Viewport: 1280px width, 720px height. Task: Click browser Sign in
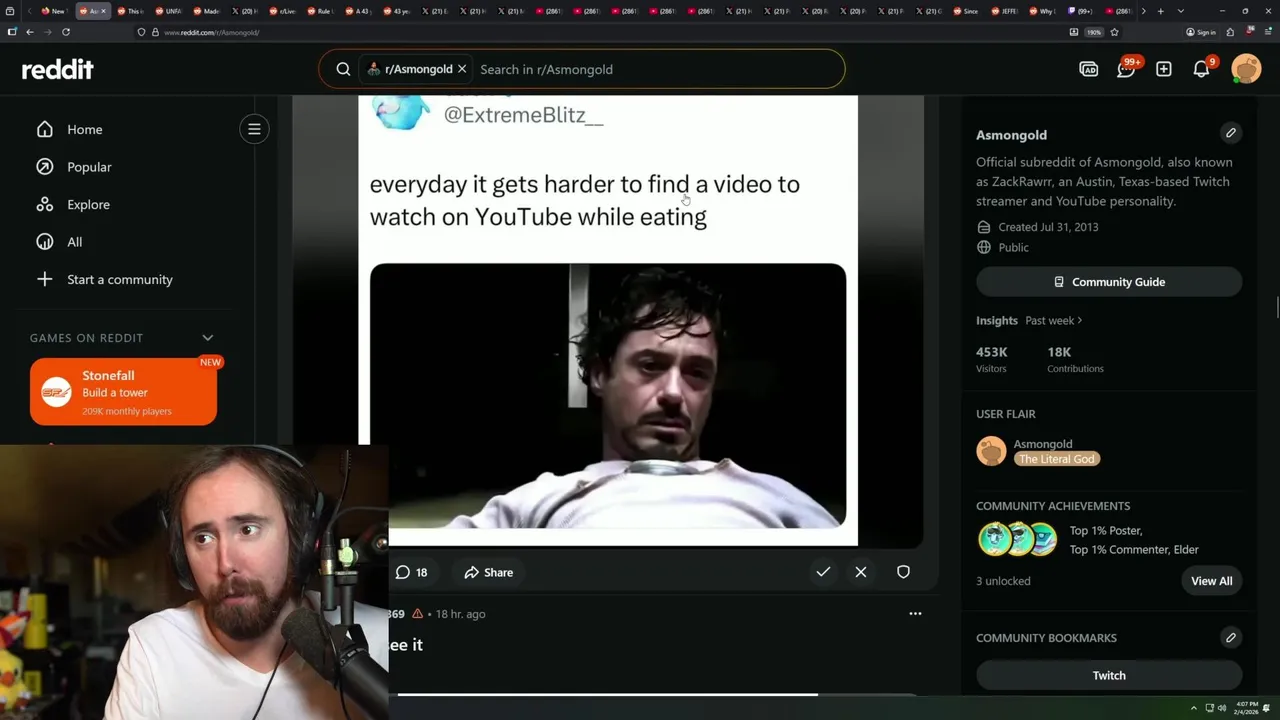click(x=1201, y=32)
